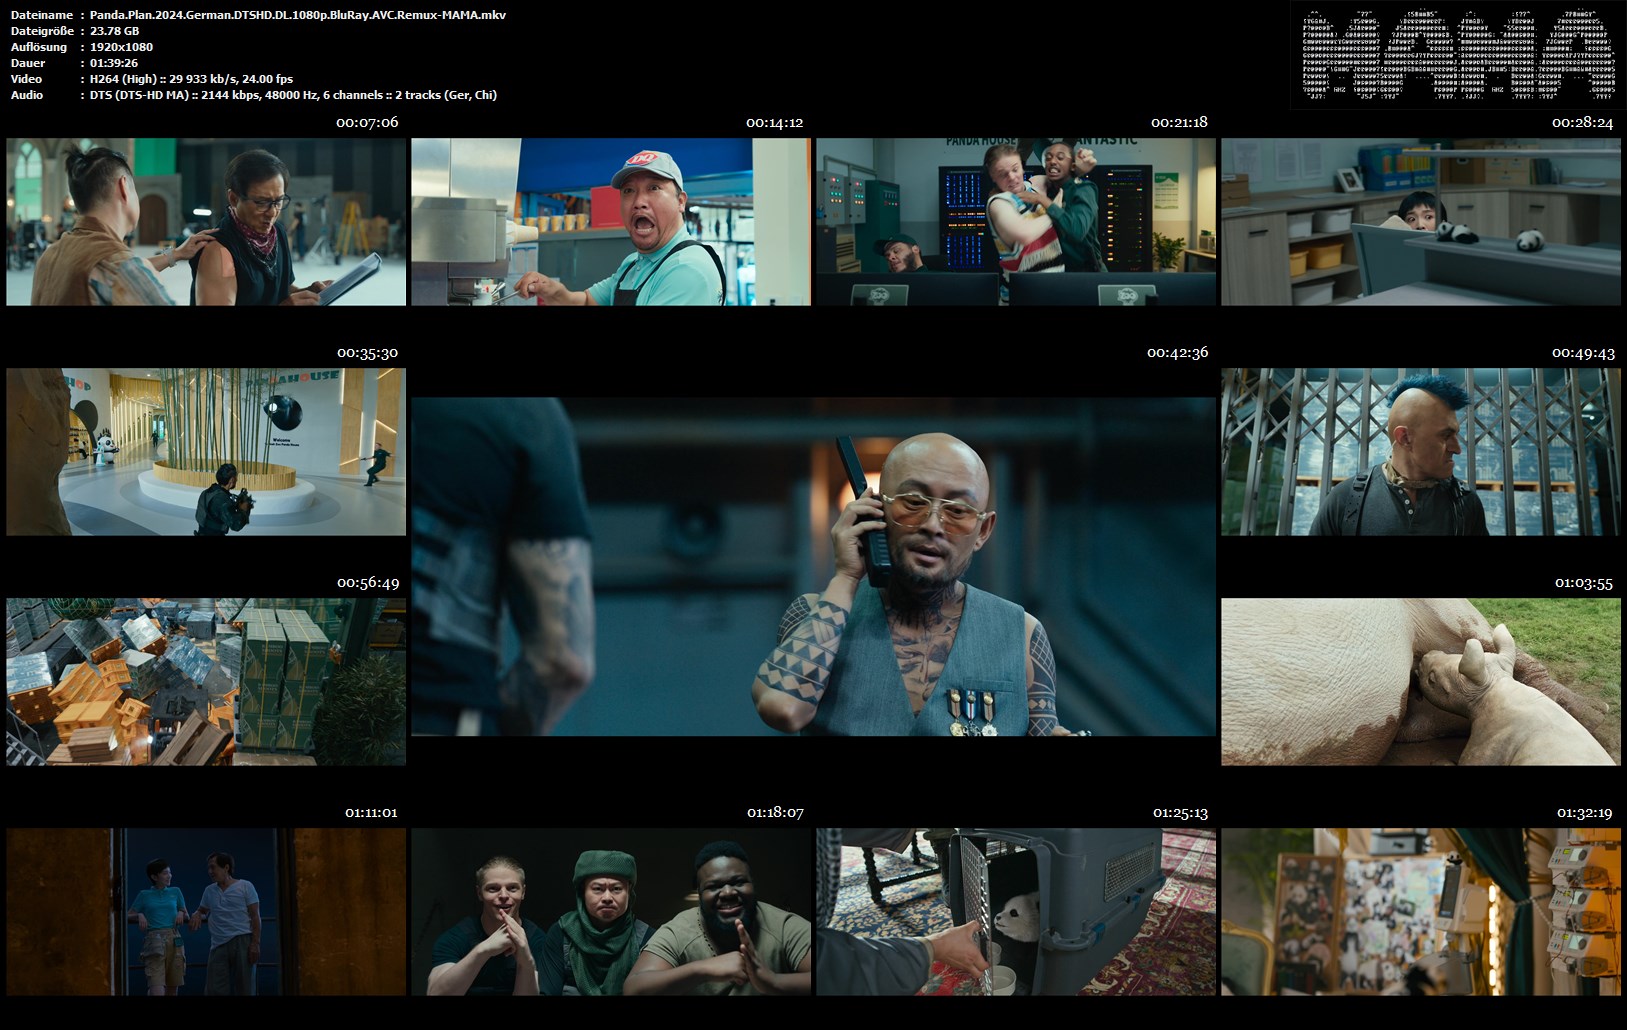Click the 00:21:18 timestamp label
This screenshot has width=1627, height=1030.
pyautogui.click(x=1179, y=122)
